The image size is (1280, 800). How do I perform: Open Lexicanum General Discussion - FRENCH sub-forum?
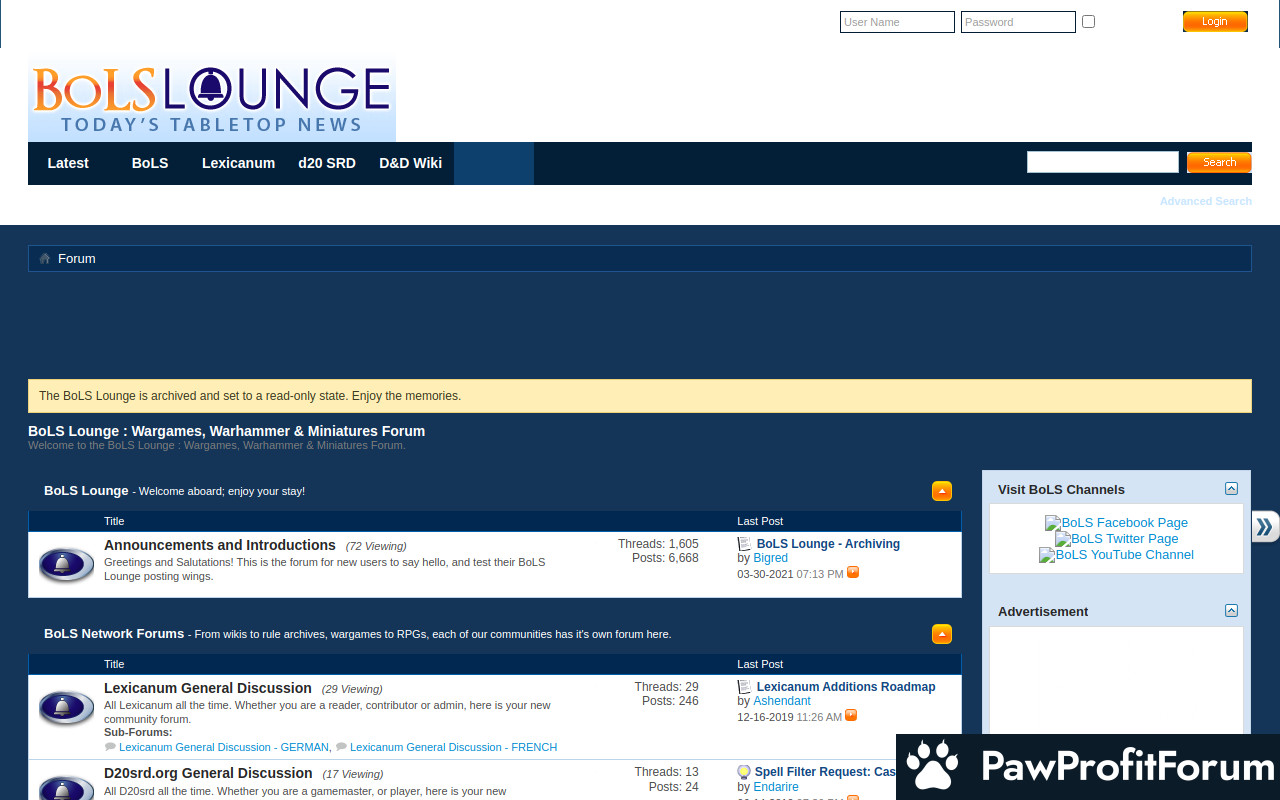pos(454,747)
